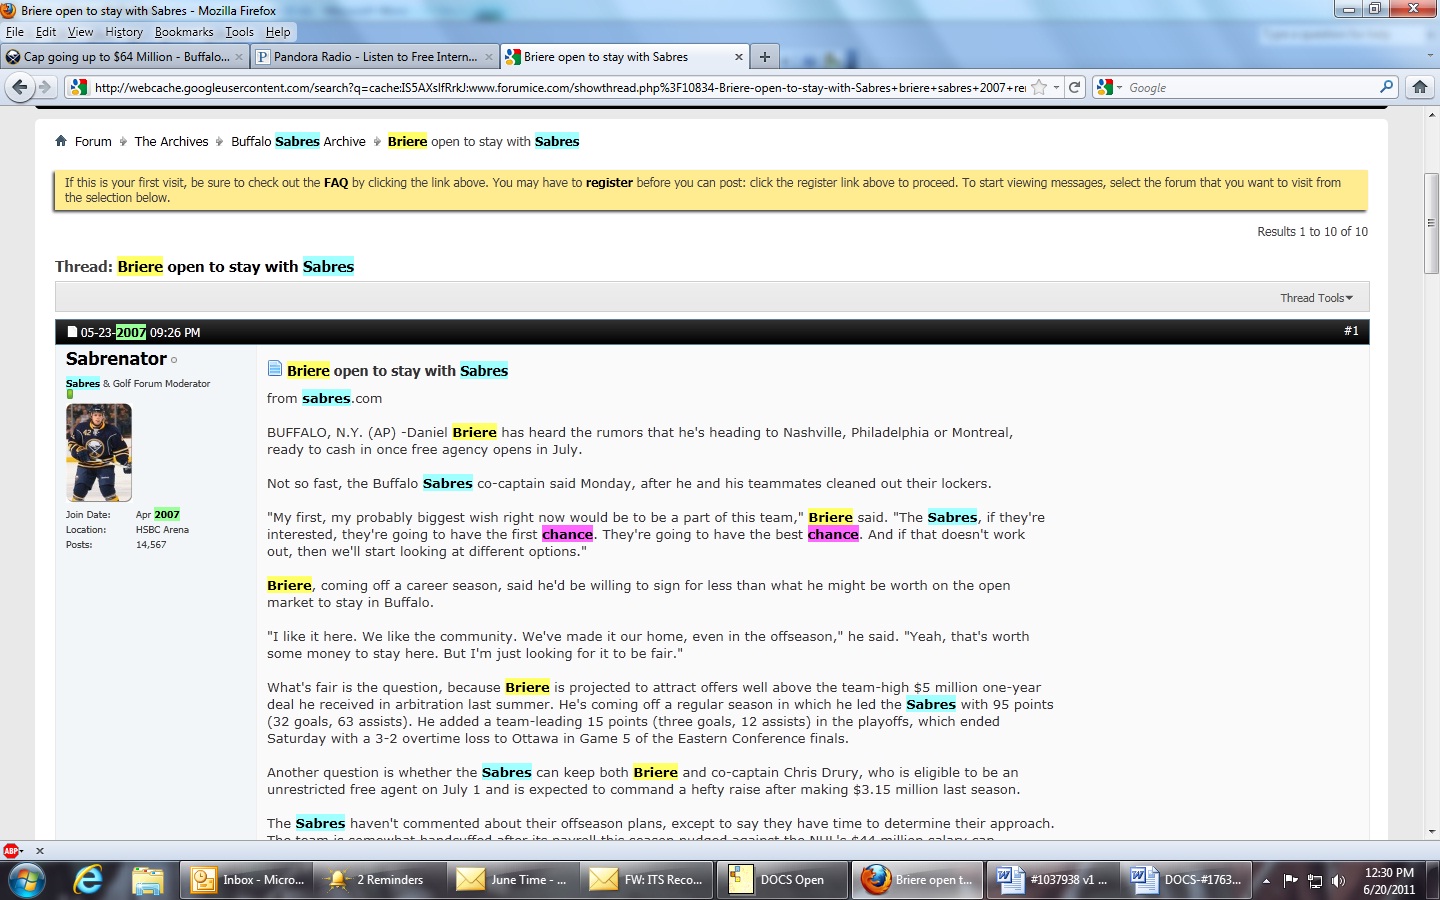This screenshot has width=1440, height=900.
Task: Click the online status dot next to Sabrenator
Action: pyautogui.click(x=174, y=360)
